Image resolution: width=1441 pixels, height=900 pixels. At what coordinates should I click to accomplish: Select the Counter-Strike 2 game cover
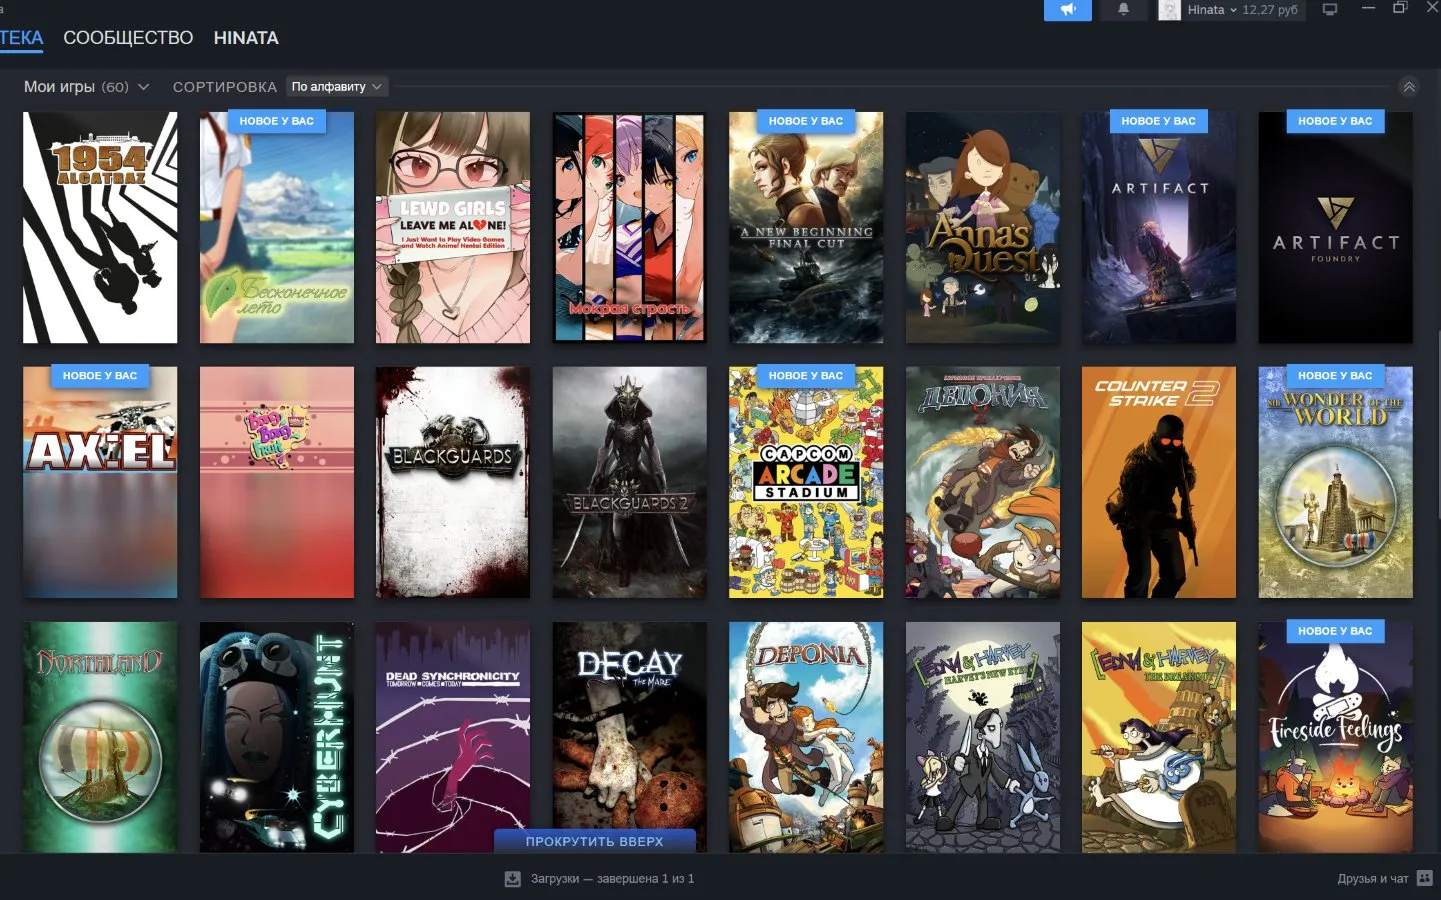click(1159, 483)
